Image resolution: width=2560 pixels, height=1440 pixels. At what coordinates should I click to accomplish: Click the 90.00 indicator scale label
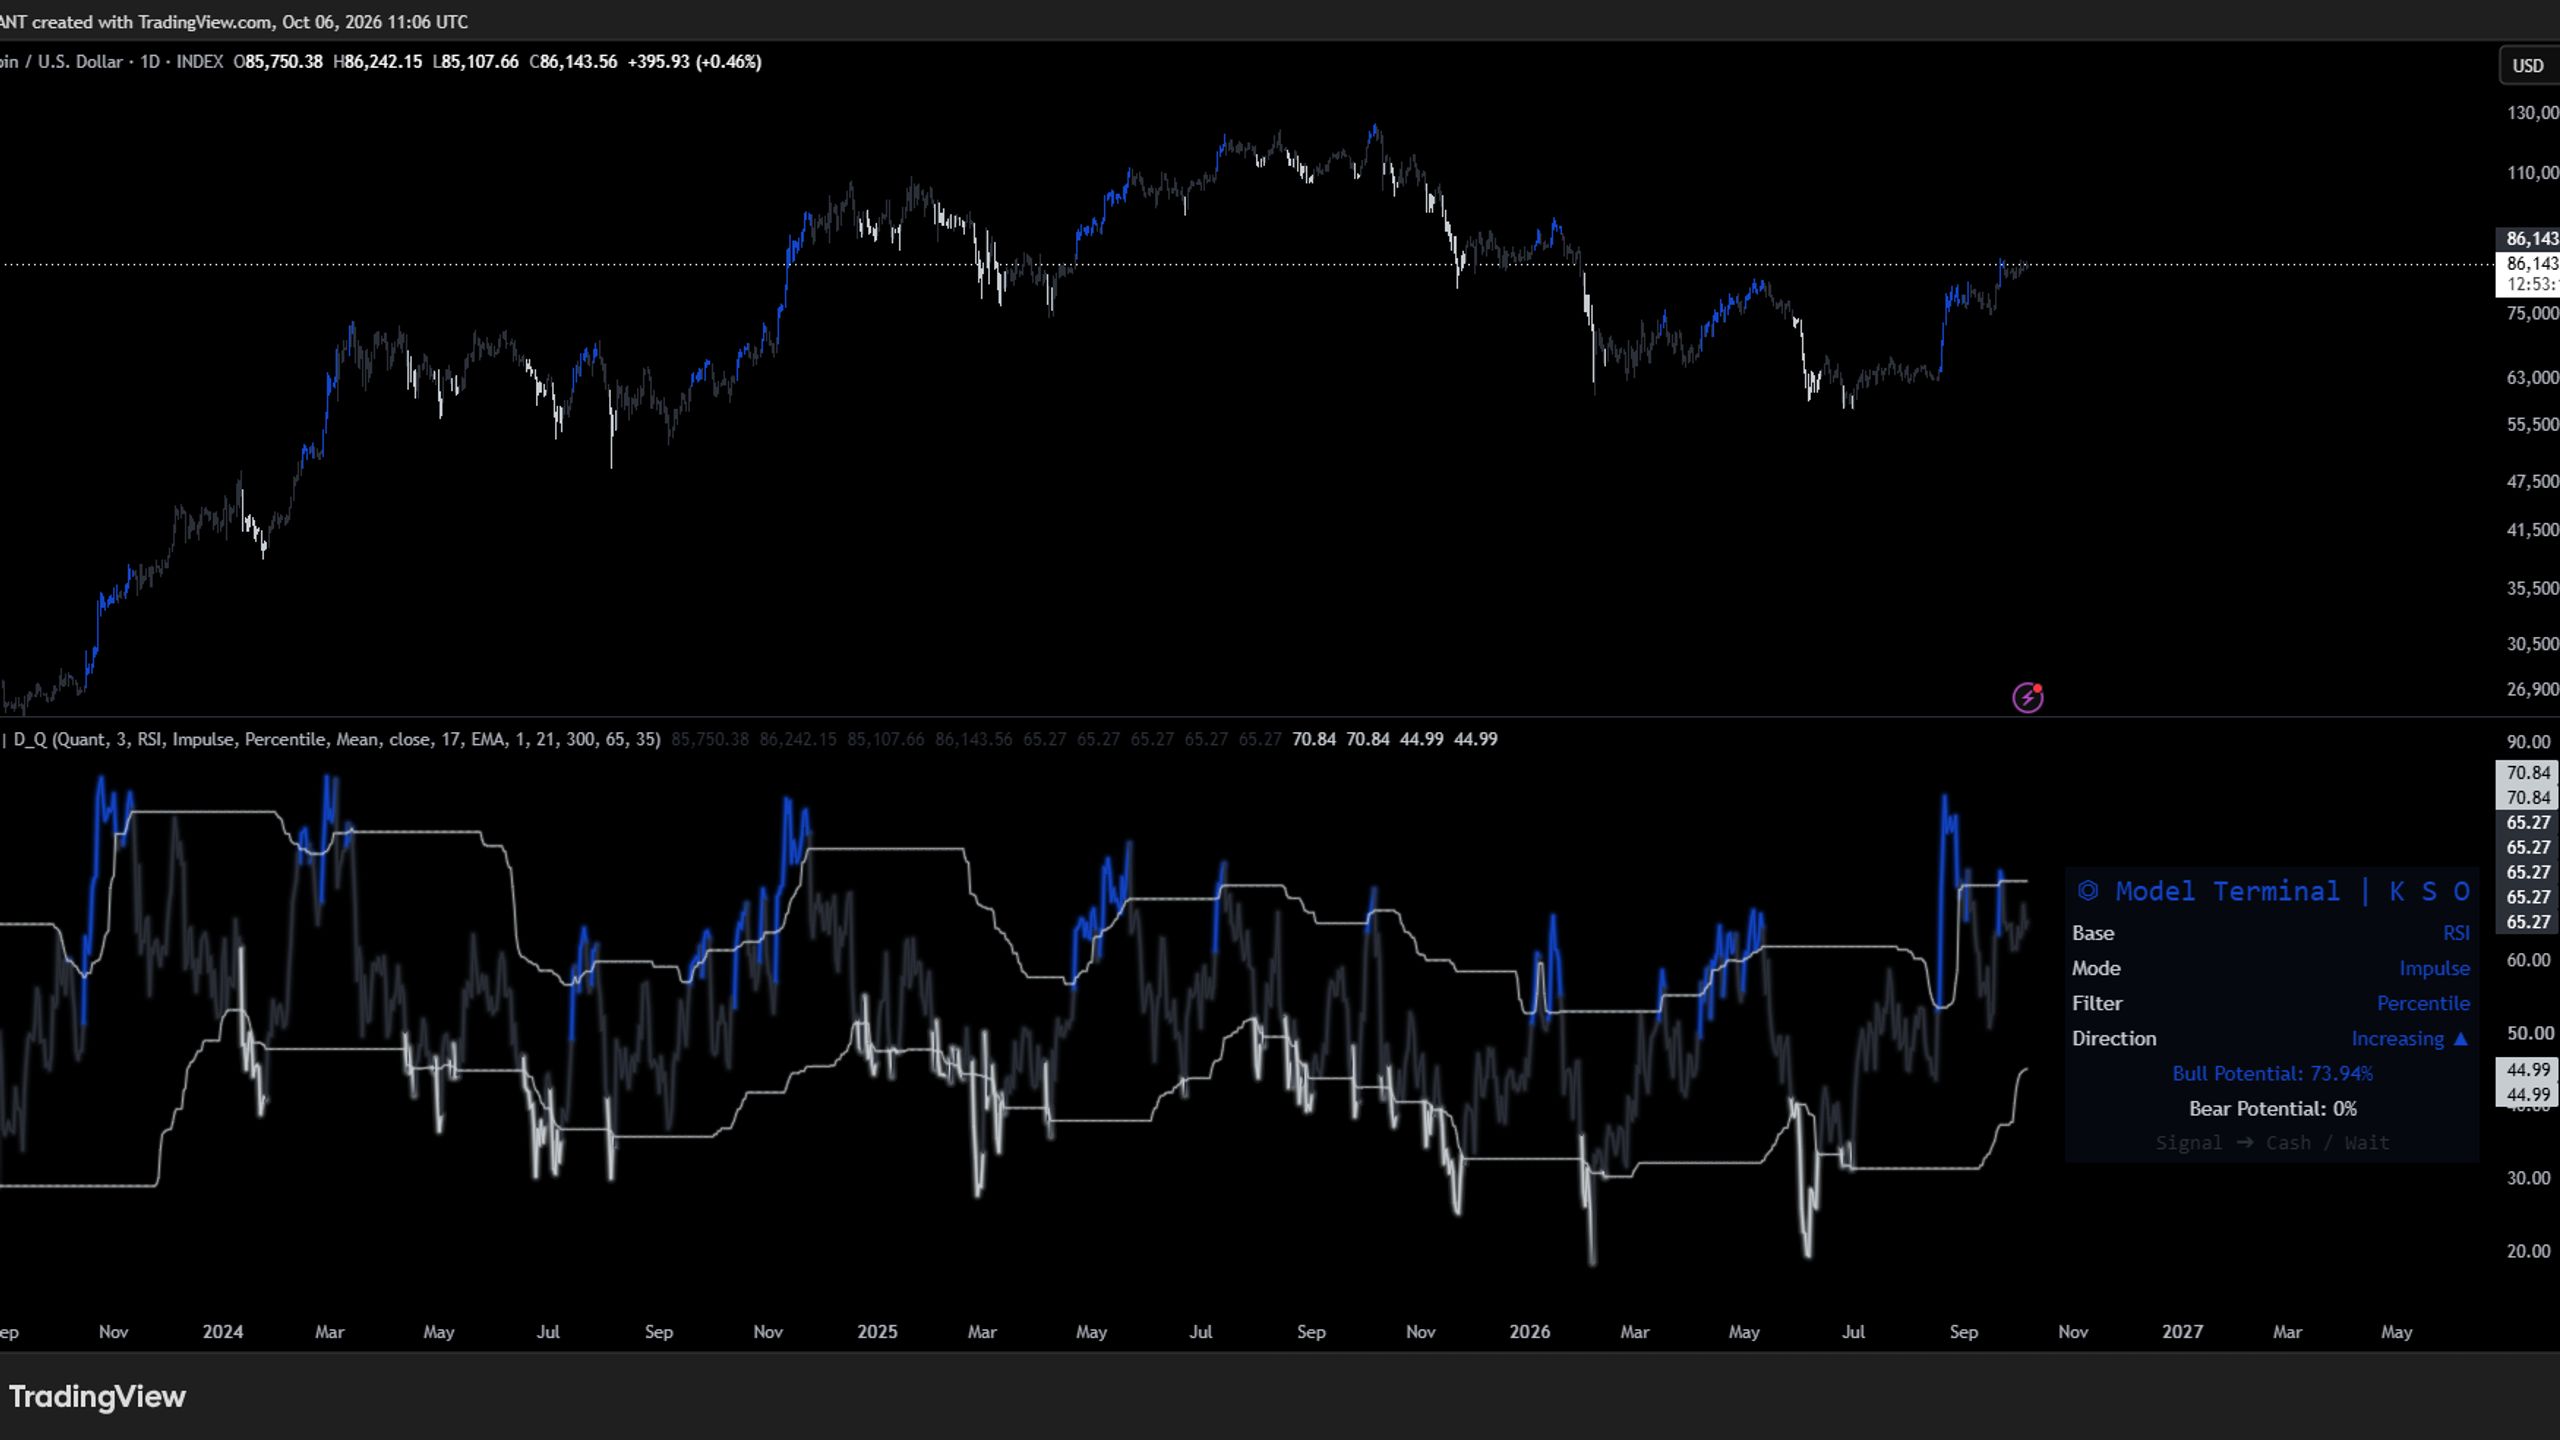[x=2528, y=742]
